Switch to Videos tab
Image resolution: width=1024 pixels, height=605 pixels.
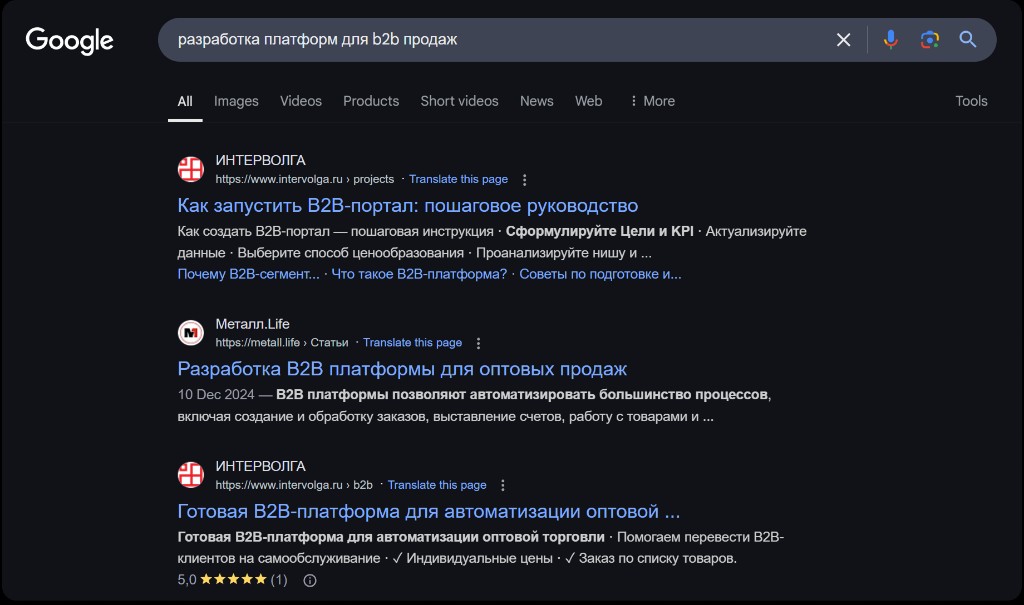click(x=301, y=101)
